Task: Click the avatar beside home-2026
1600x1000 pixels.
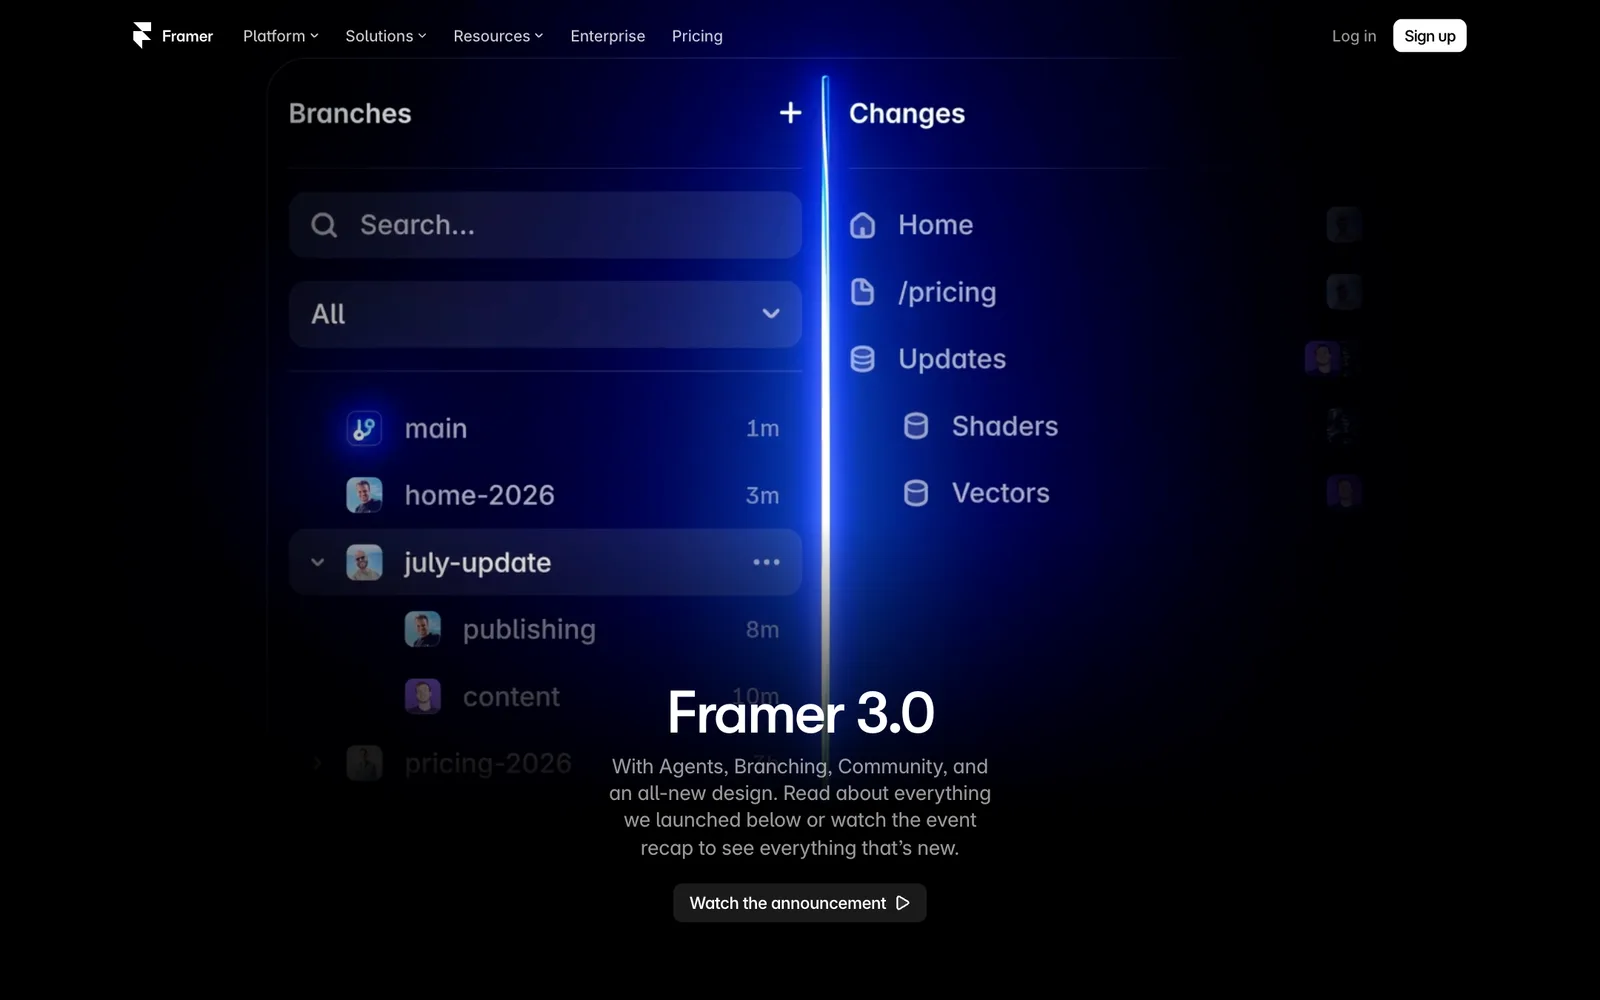Action: tap(364, 495)
